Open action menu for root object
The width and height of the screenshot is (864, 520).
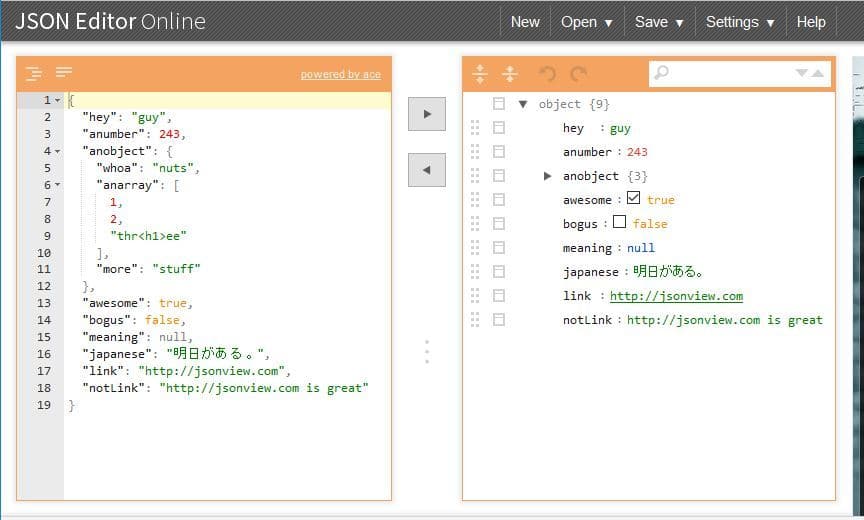tap(499, 104)
